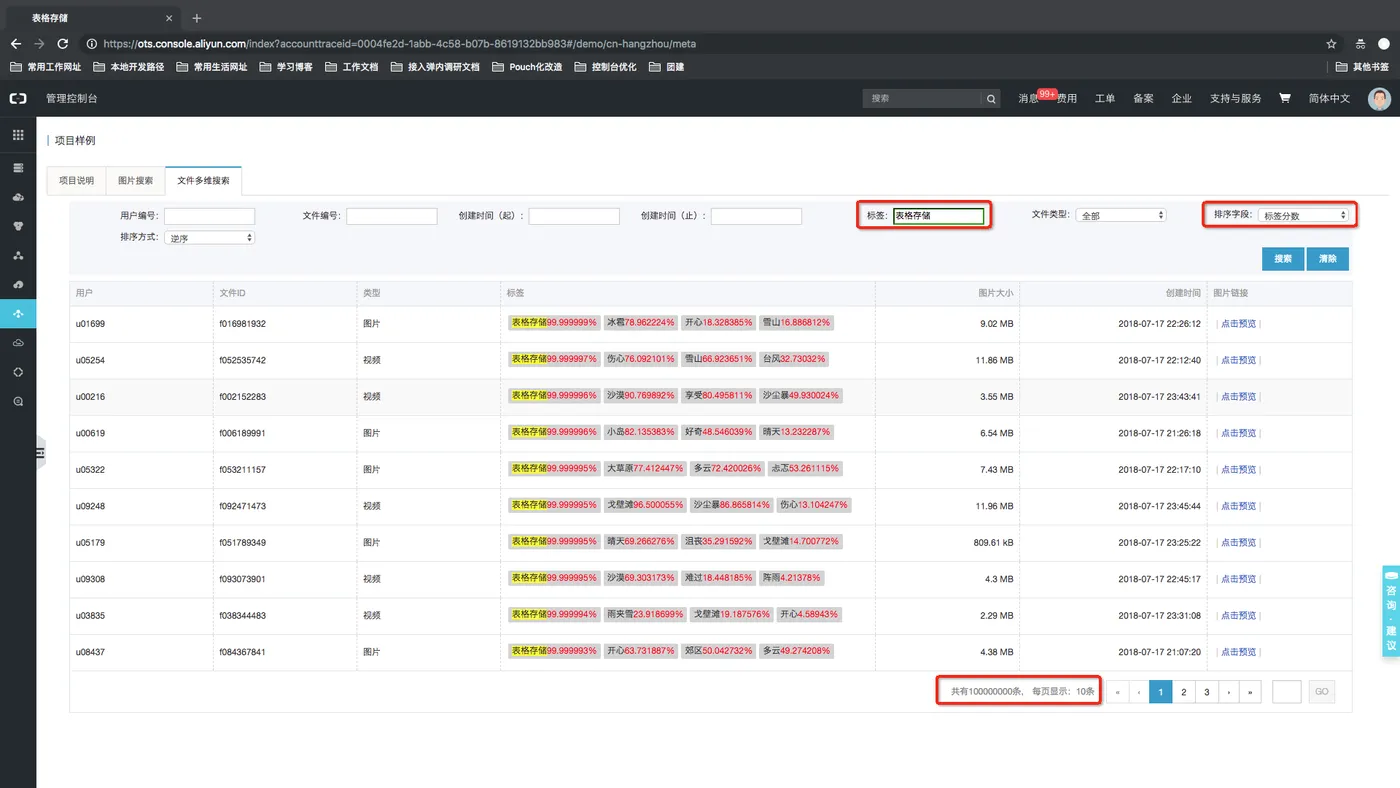The width and height of the screenshot is (1400, 788).
Task: Open 消息 in the header menu
Action: pyautogui.click(x=1028, y=98)
